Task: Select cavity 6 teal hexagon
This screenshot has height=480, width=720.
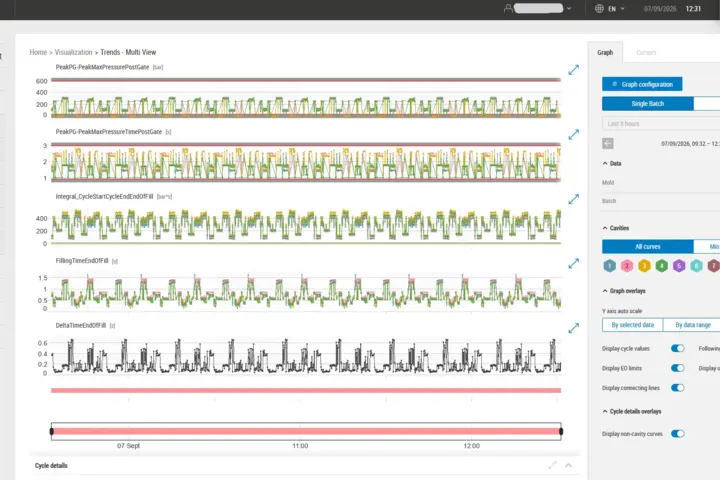Action: (697, 265)
